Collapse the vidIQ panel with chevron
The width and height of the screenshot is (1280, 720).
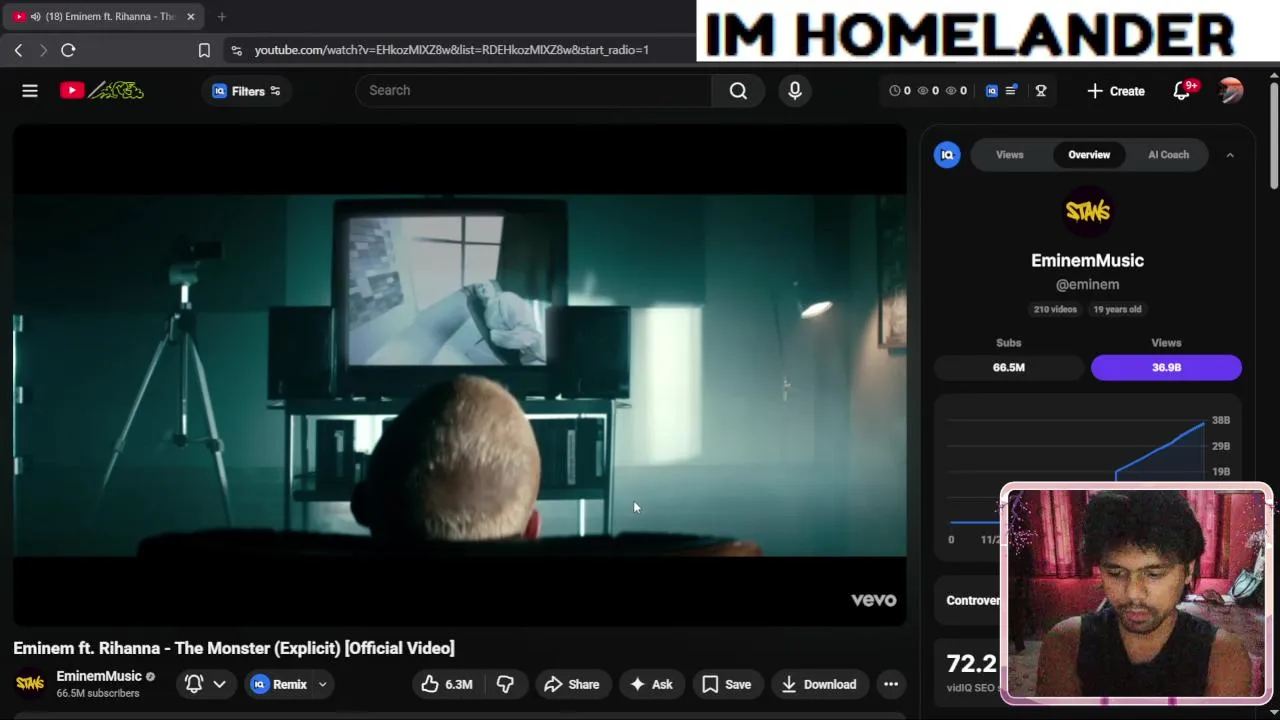(1230, 155)
